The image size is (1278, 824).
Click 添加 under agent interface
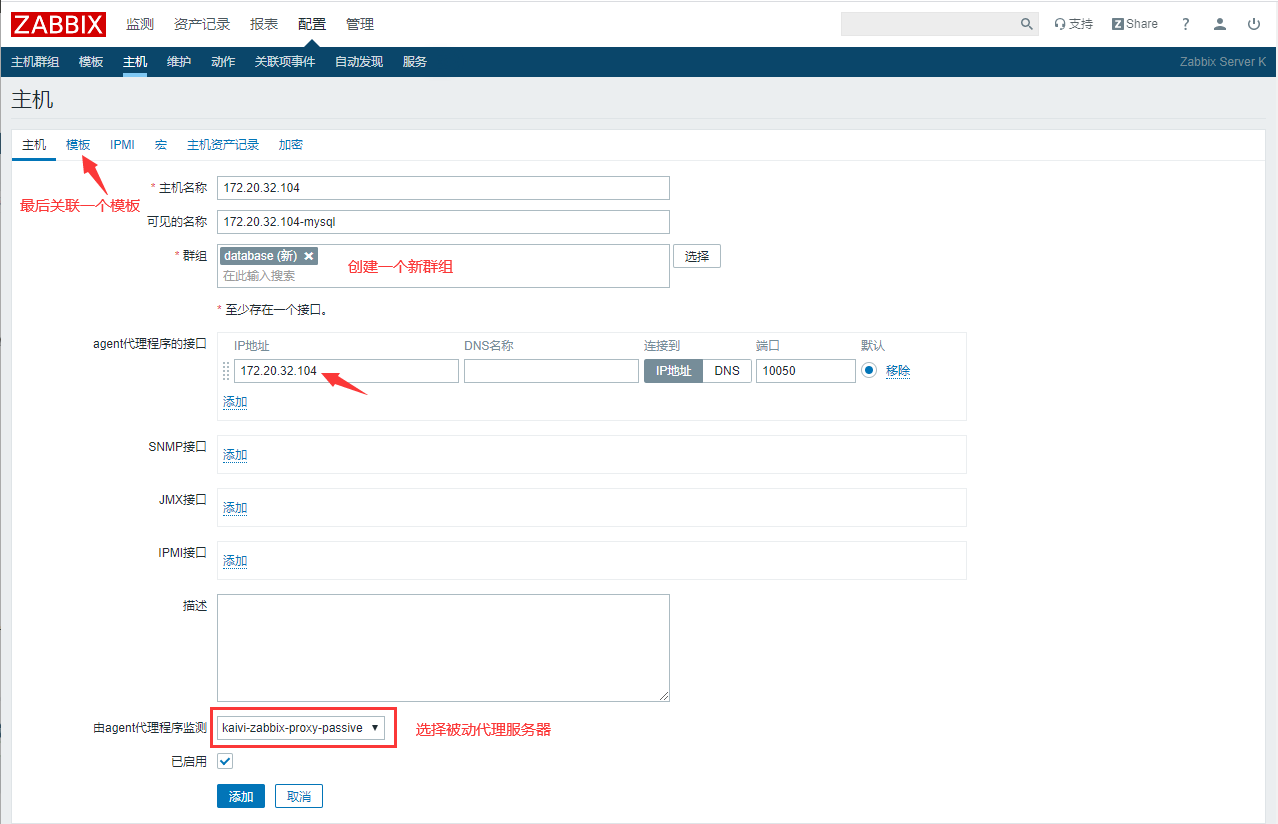tap(235, 402)
